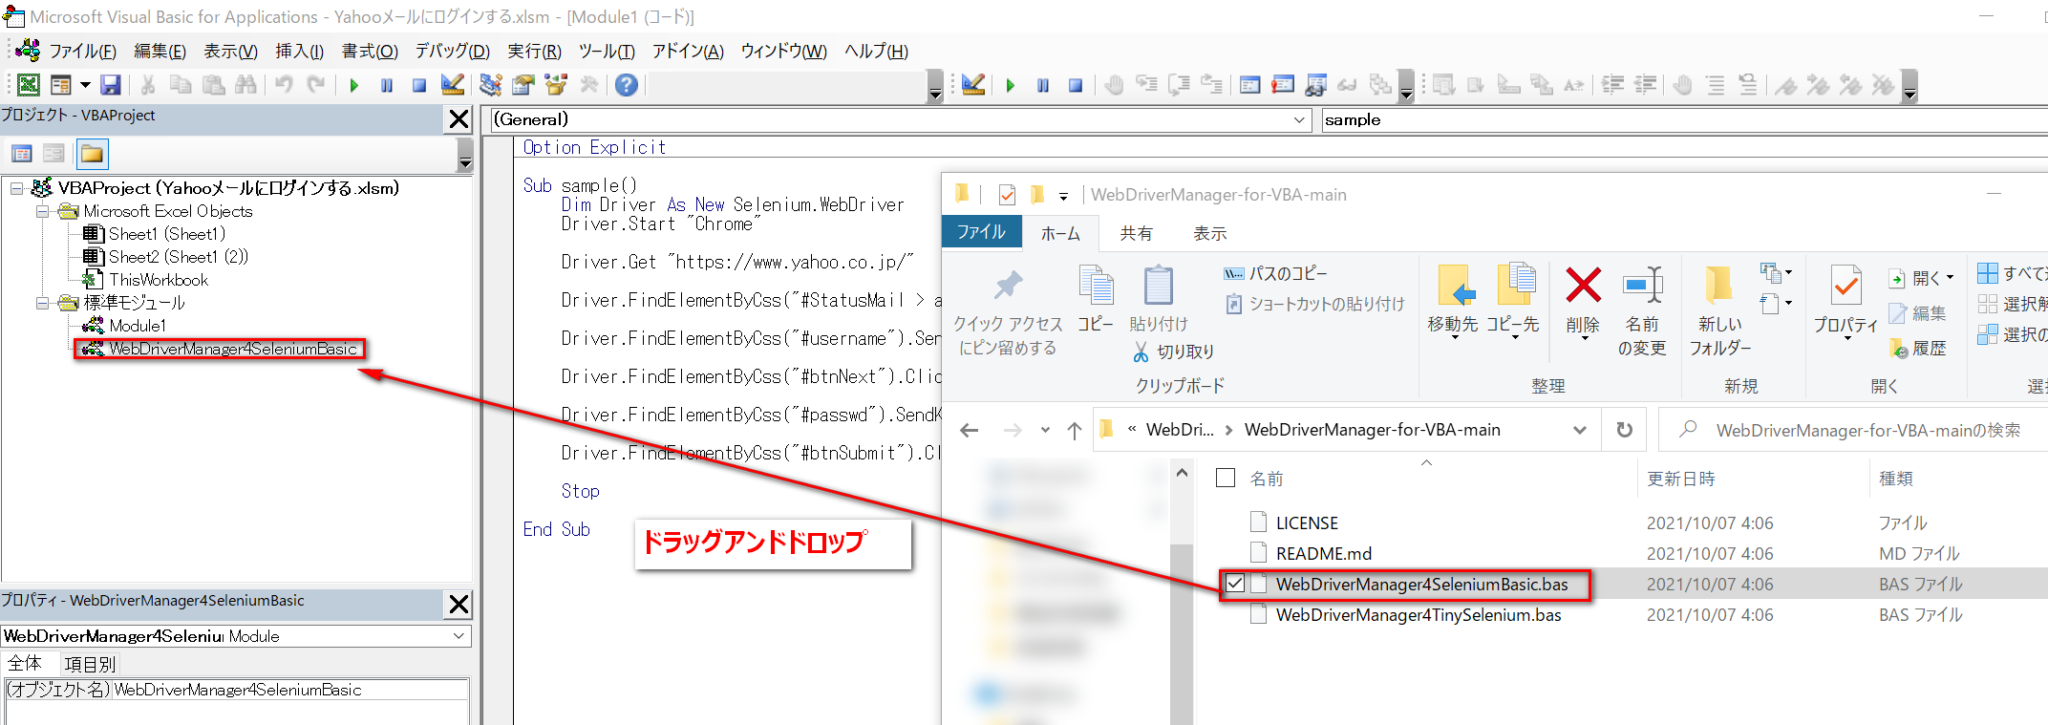Expand the Explorer address bar history dropdown
Viewport: 2048px width, 725px height.
point(1579,430)
